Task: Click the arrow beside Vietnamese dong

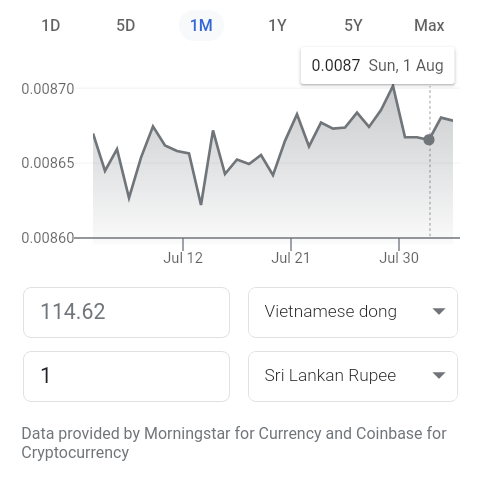Action: point(439,311)
